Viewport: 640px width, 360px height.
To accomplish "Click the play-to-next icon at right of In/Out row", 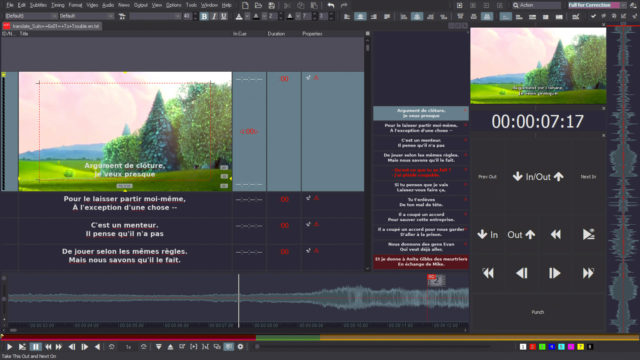I will click(588, 235).
